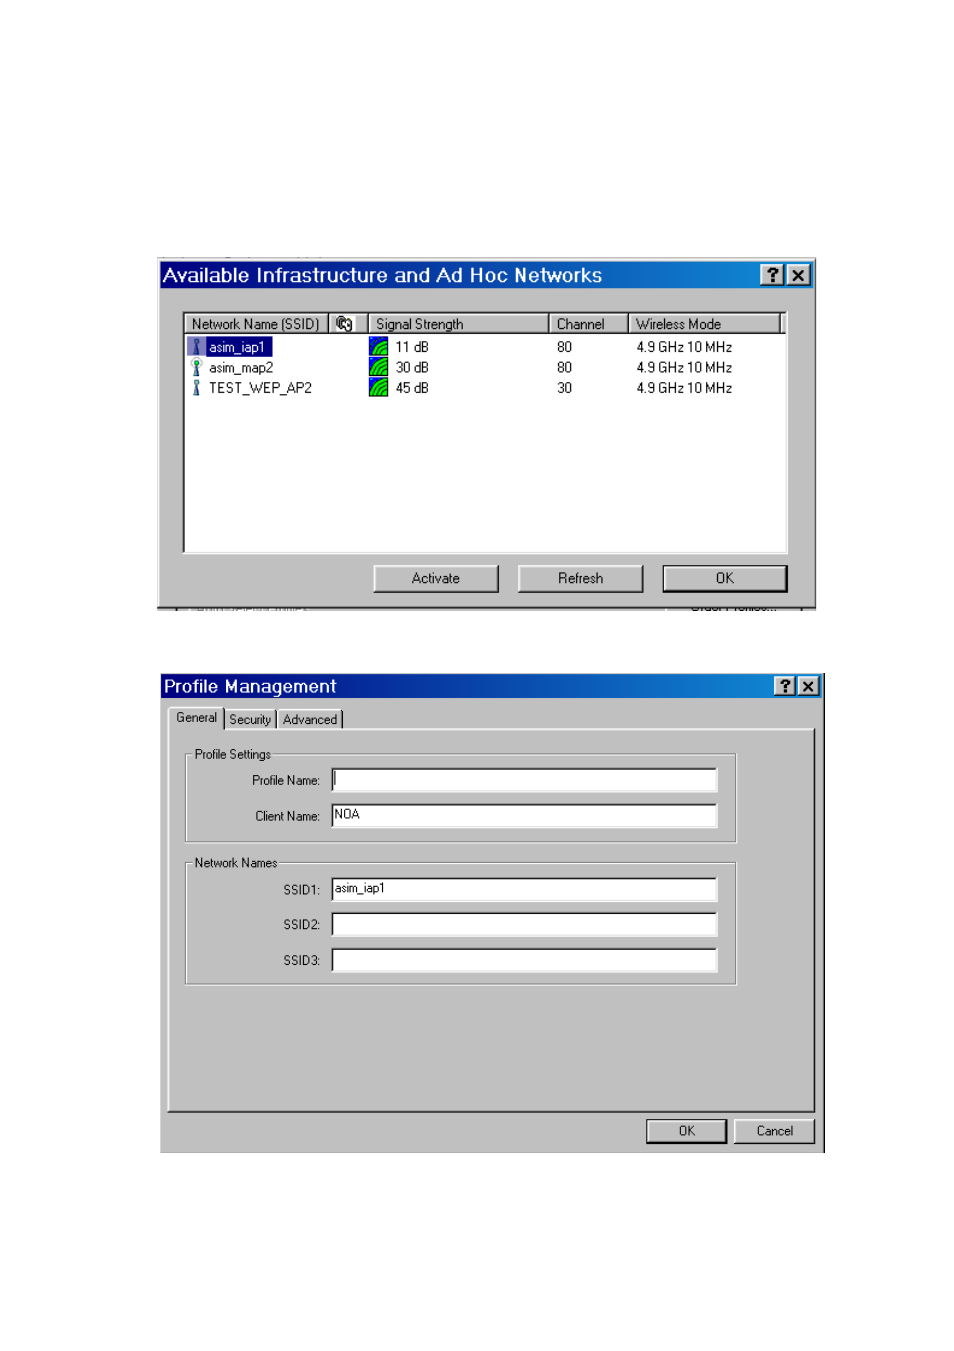Screen dimensions: 954x1351
Task: Switch to the General tab
Action: (196, 718)
